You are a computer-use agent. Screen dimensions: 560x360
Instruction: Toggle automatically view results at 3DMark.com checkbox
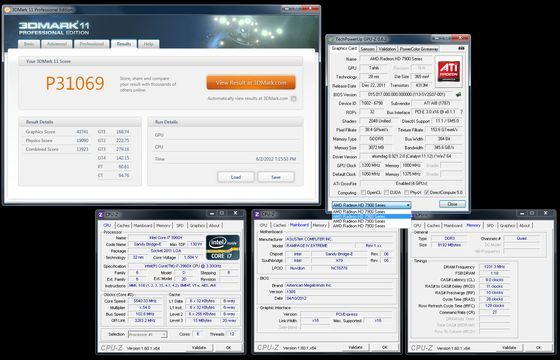click(x=294, y=99)
